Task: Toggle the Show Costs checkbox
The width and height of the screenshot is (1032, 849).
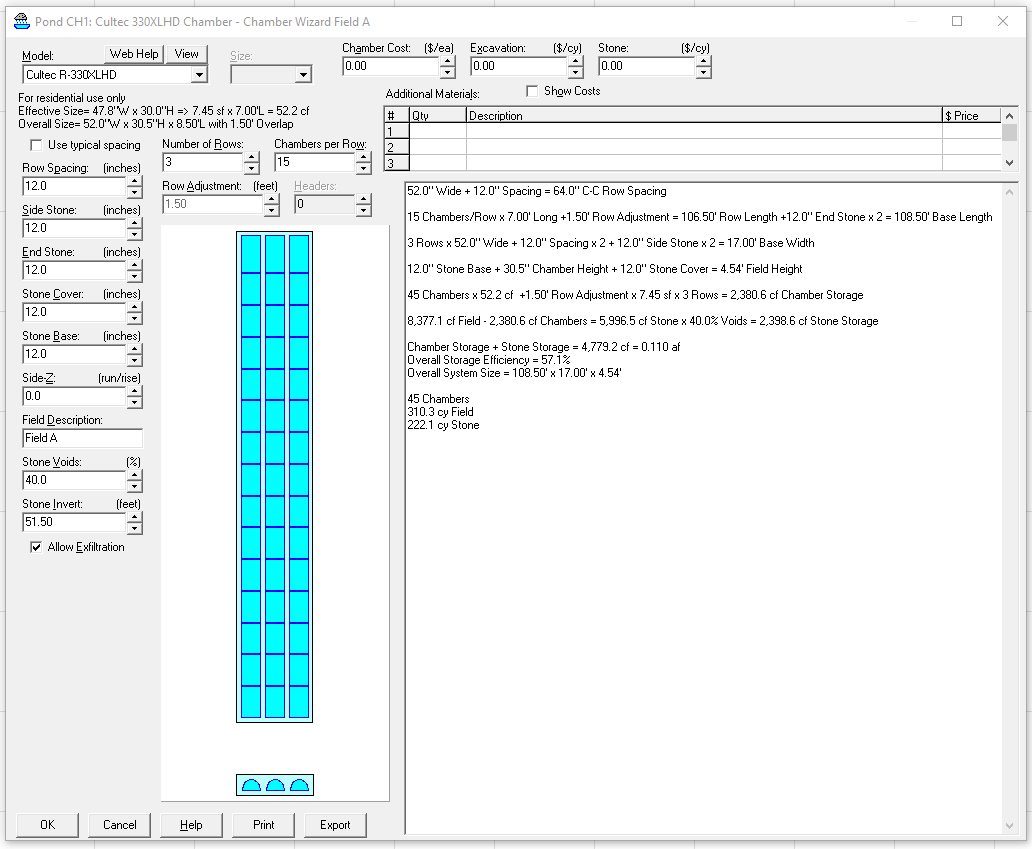Action: (x=532, y=91)
